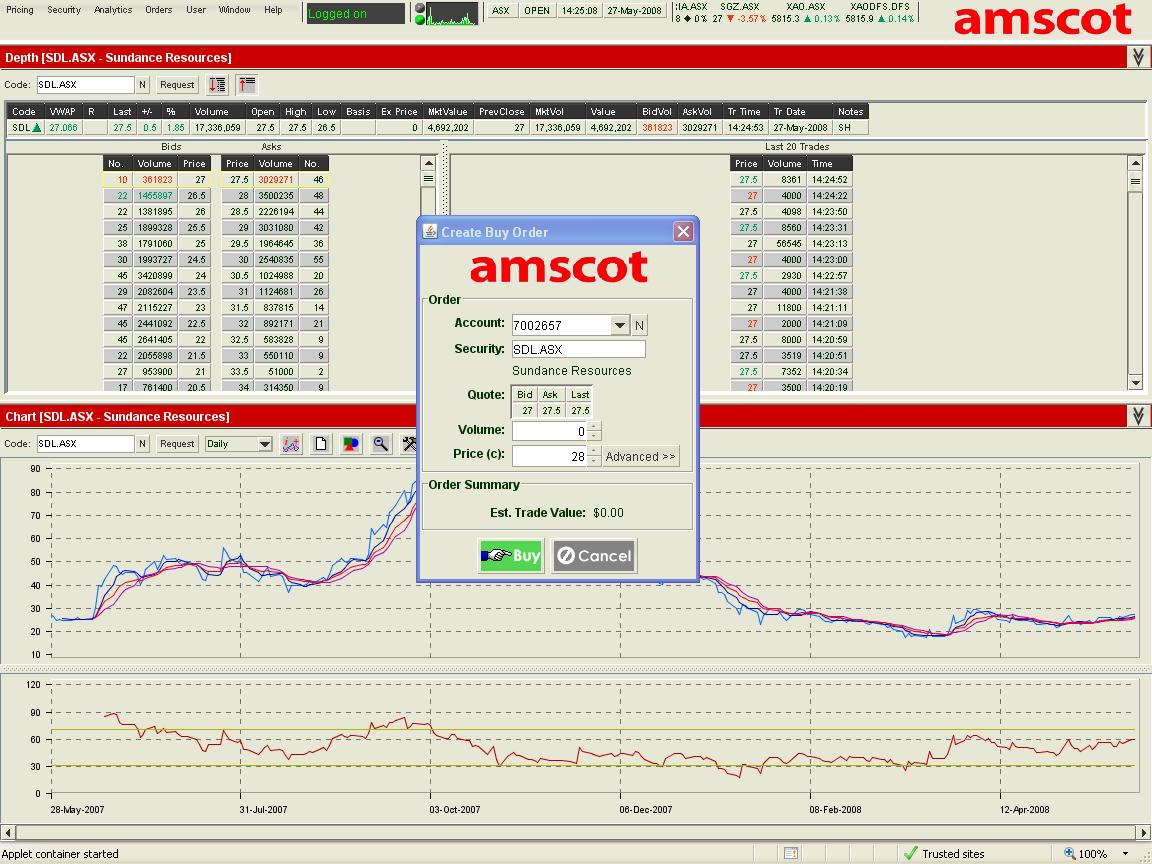Viewport: 1152px width, 864px height.
Task: Click the Last 20 Trades scrollbar up arrow
Action: (1135, 163)
